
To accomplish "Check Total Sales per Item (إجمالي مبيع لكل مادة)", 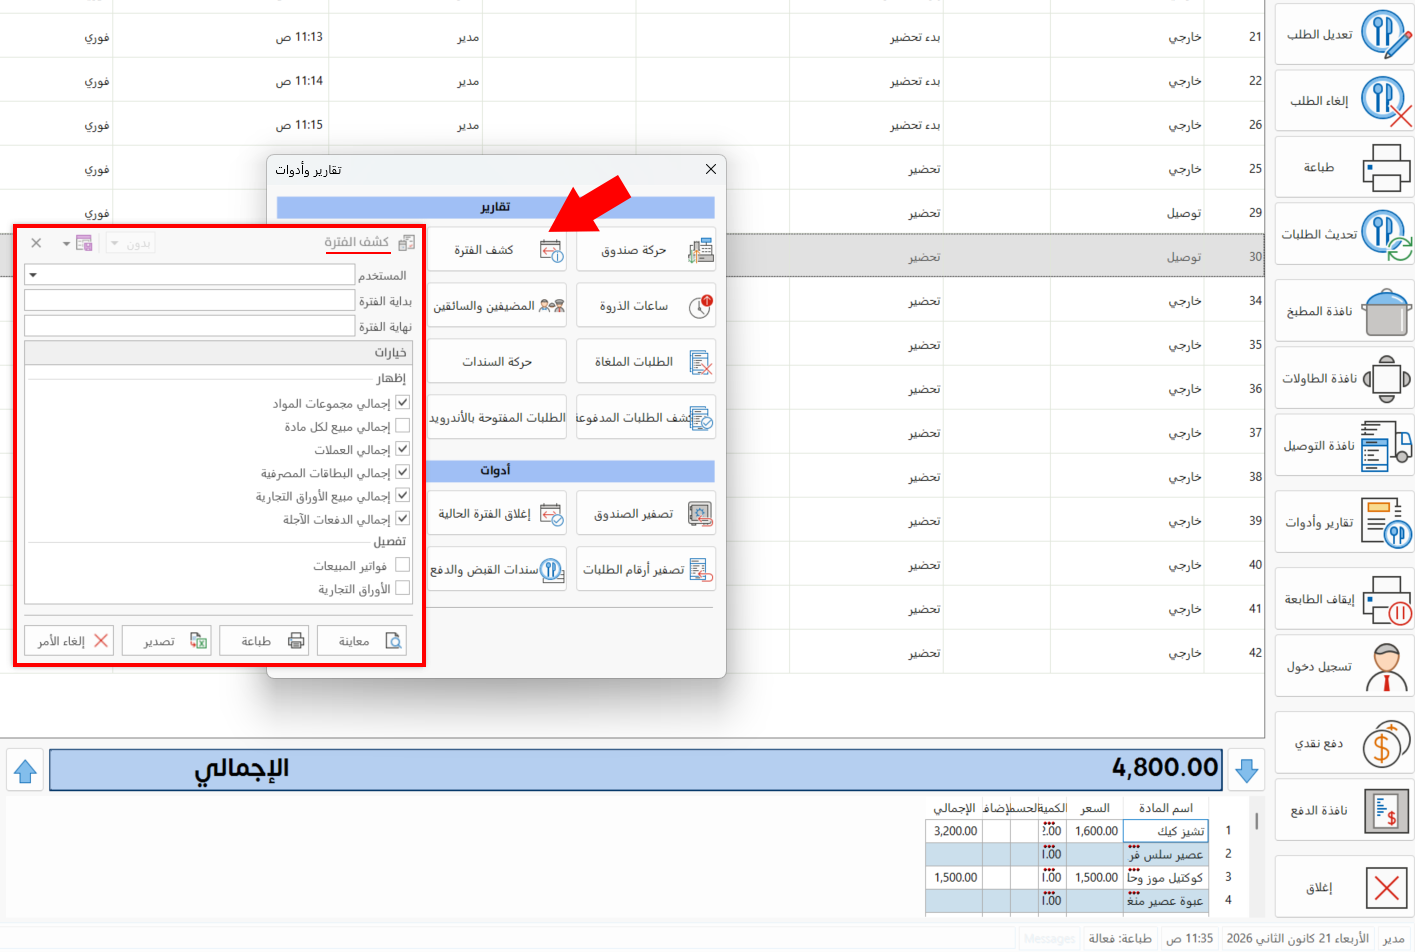I will coord(402,426).
